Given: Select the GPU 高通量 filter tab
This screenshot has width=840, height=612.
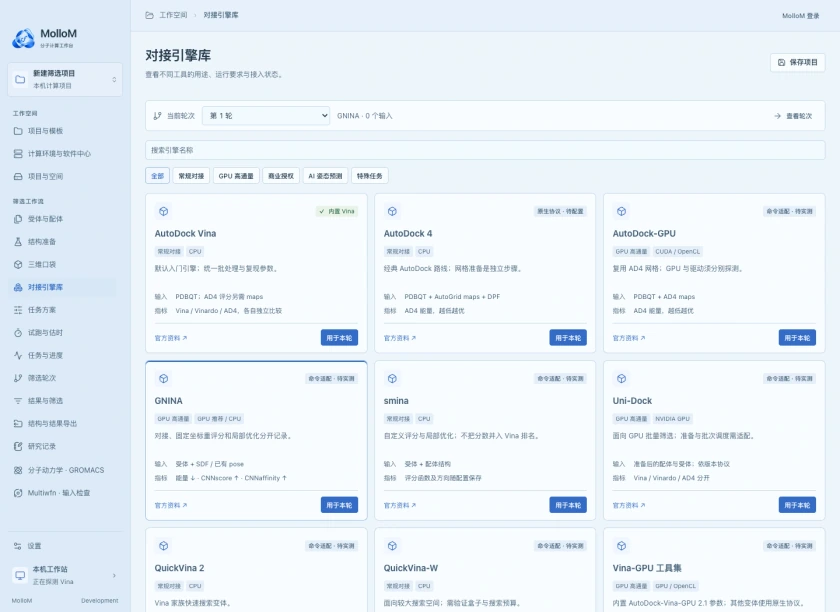Looking at the screenshot, I should point(236,176).
